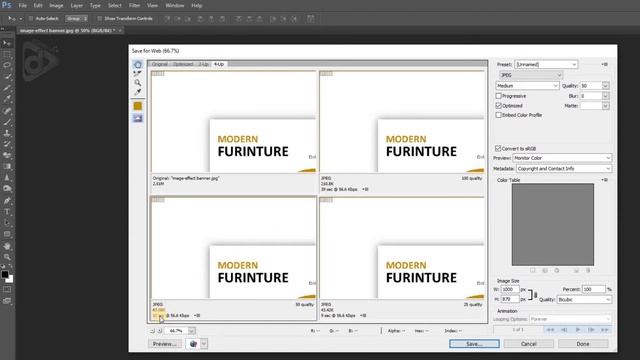The width and height of the screenshot is (640, 360).
Task: Click the Photoshop Ps logo icon
Action: point(7,5)
